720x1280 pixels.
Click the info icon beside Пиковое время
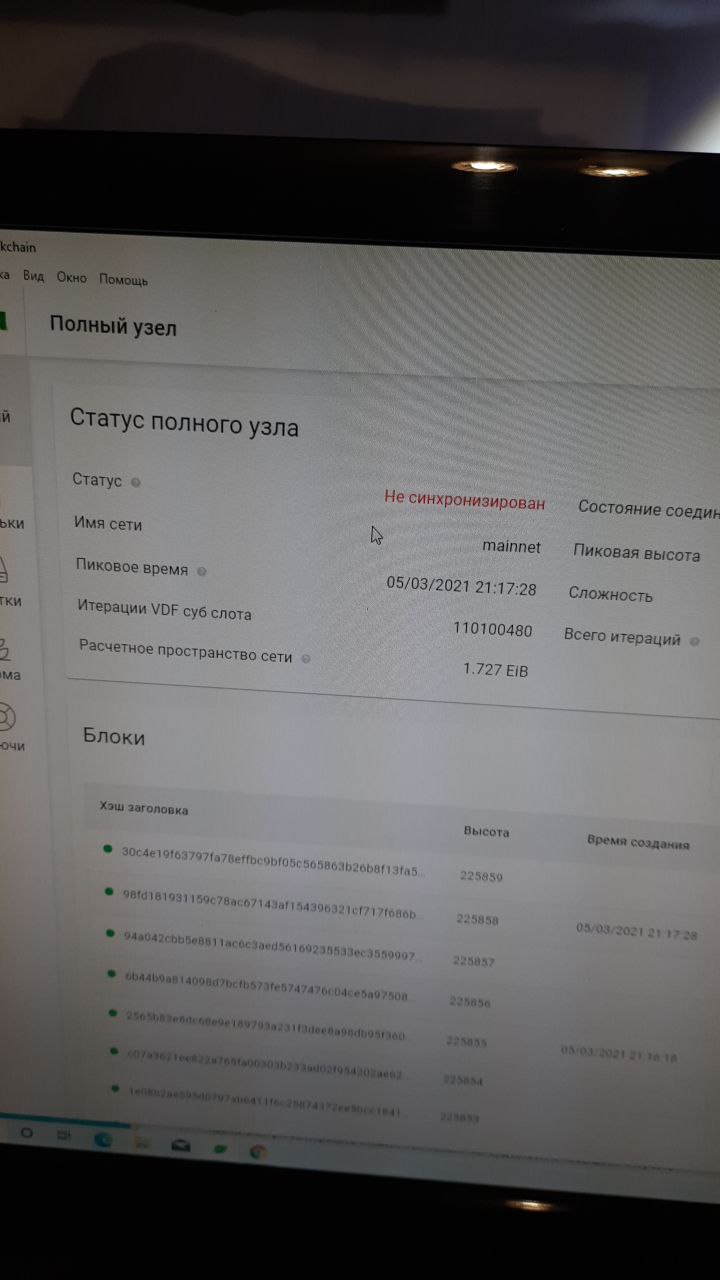[x=201, y=571]
